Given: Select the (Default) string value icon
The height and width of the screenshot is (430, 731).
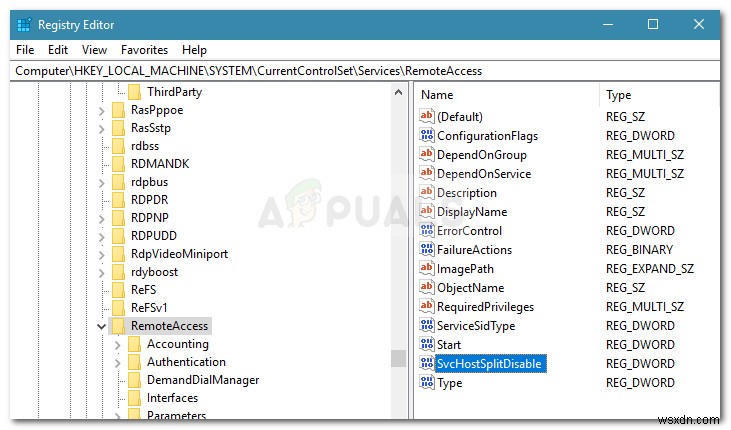Looking at the screenshot, I should point(427,116).
